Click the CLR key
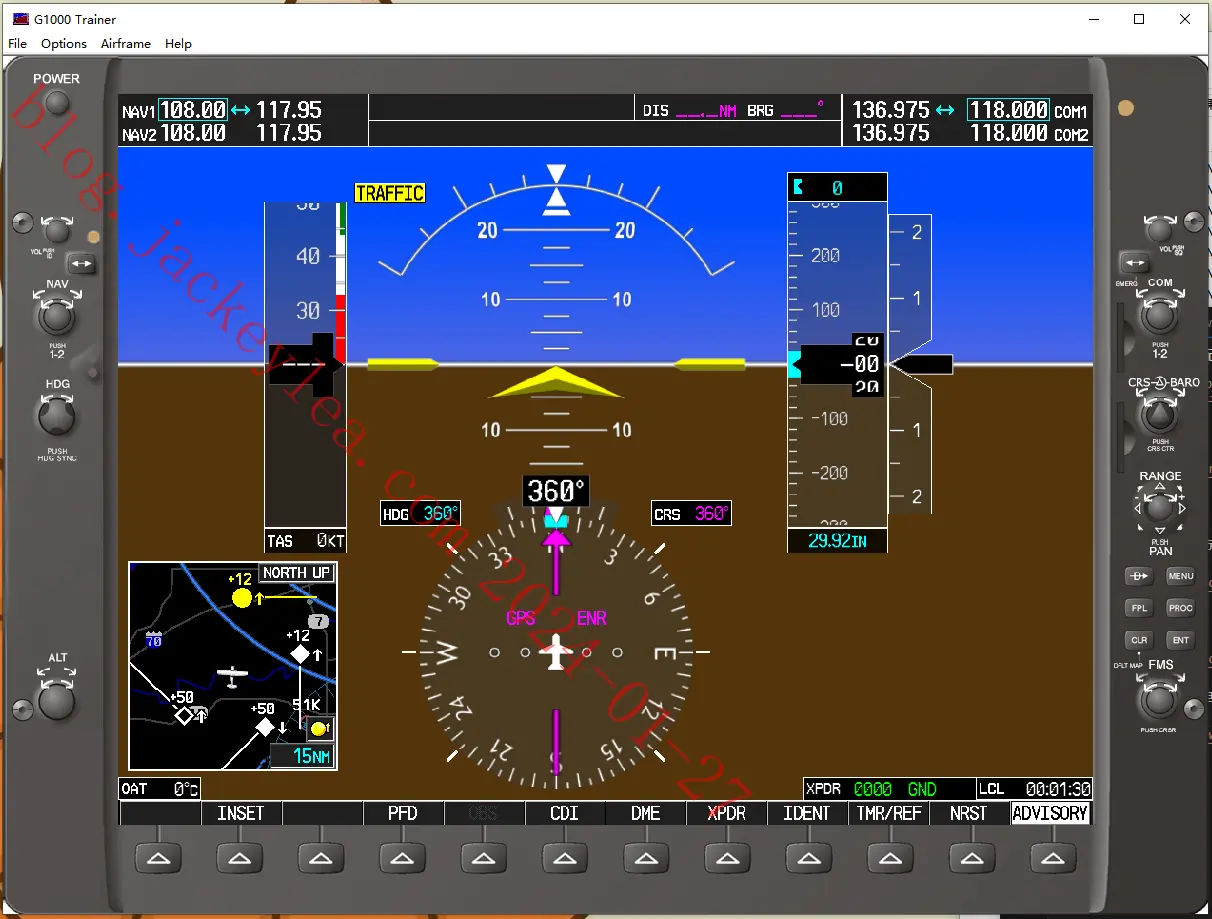This screenshot has height=919, width=1212. (x=1139, y=640)
